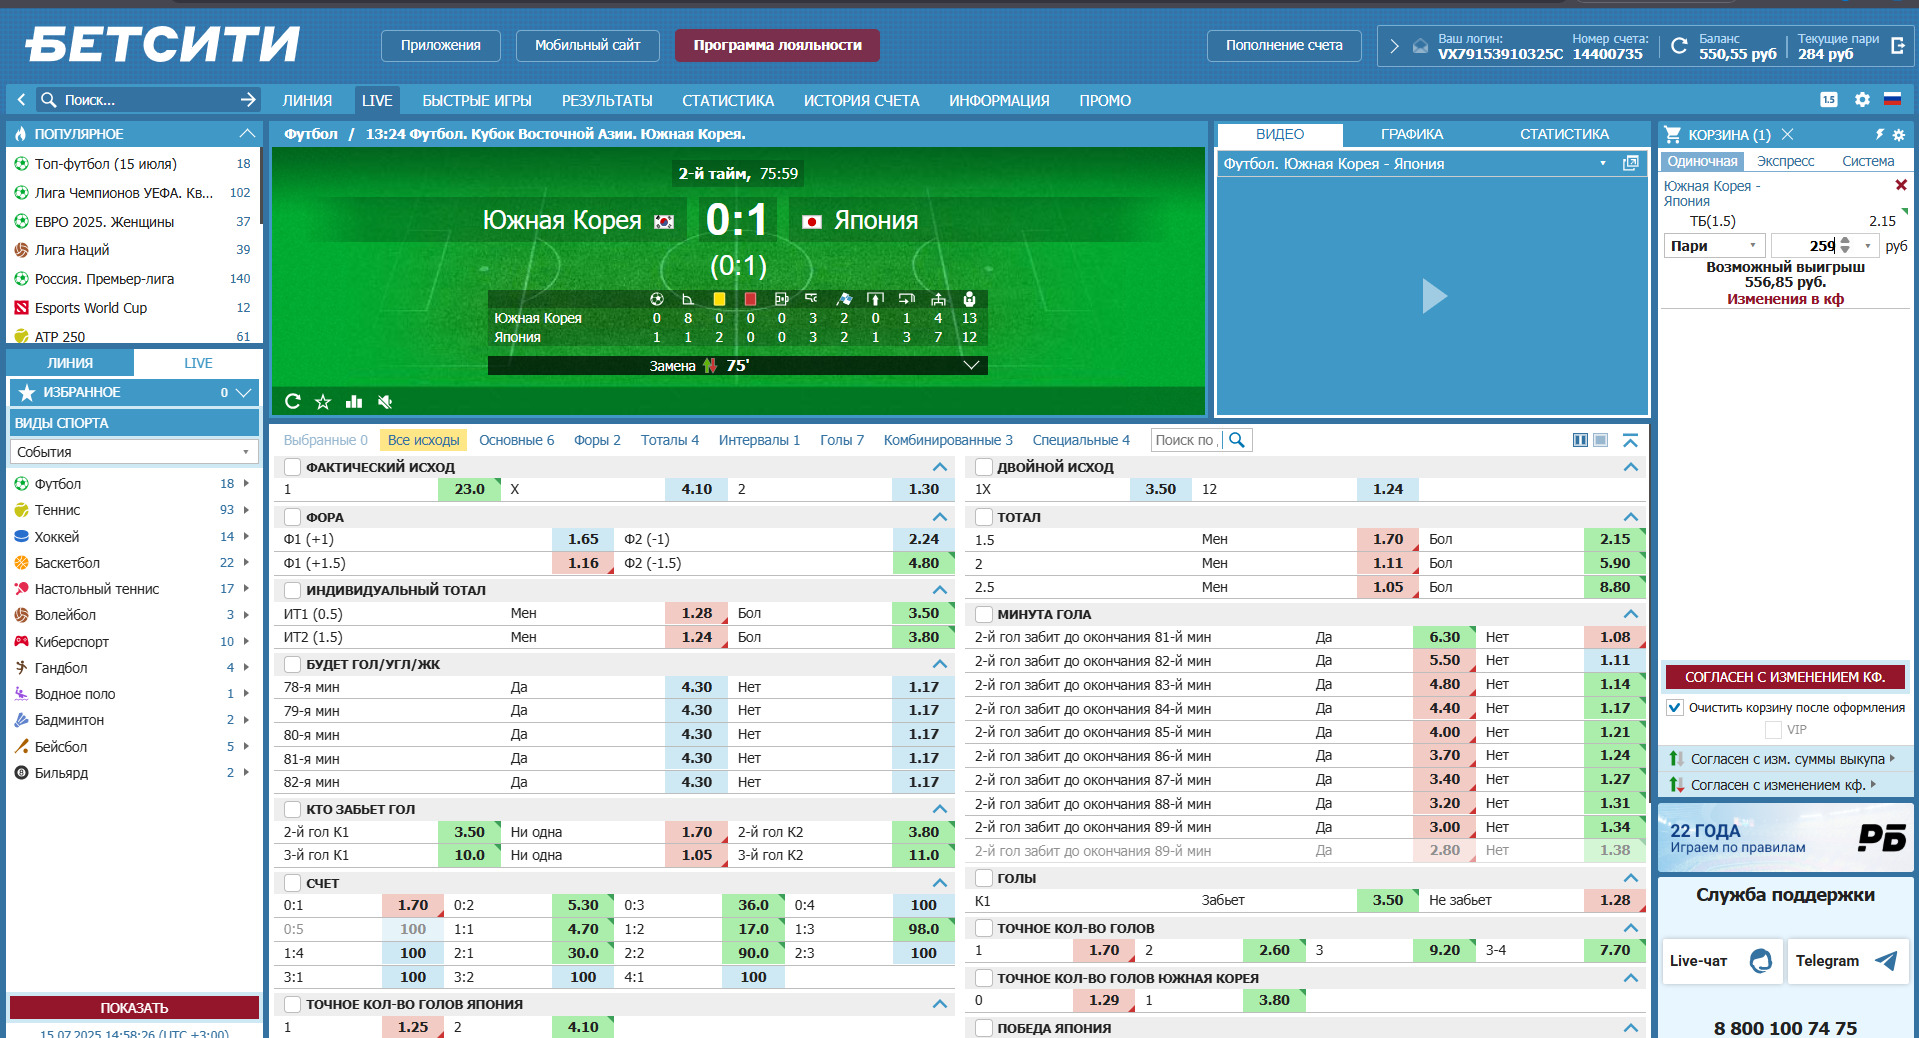Click the Russian flag language icon
The width and height of the screenshot is (1919, 1038).
coord(1892,100)
